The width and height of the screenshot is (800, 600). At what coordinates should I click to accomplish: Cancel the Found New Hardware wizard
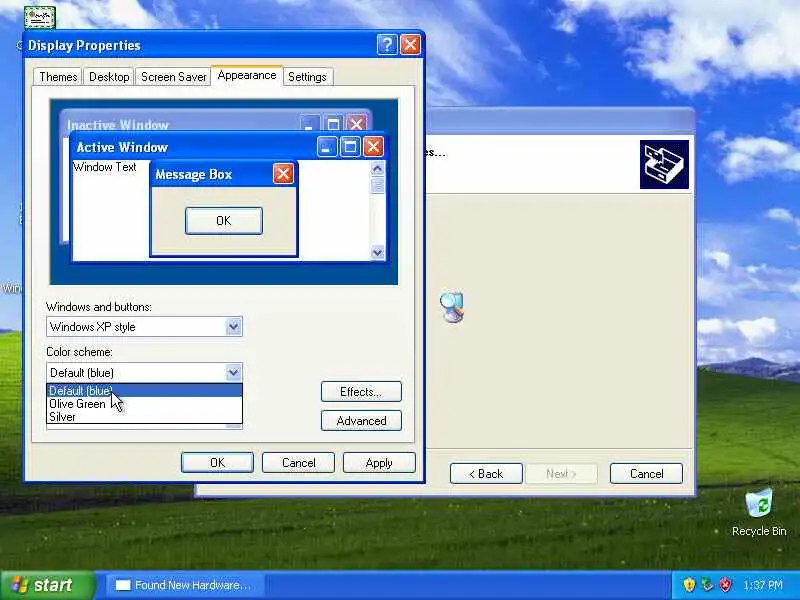click(x=646, y=473)
